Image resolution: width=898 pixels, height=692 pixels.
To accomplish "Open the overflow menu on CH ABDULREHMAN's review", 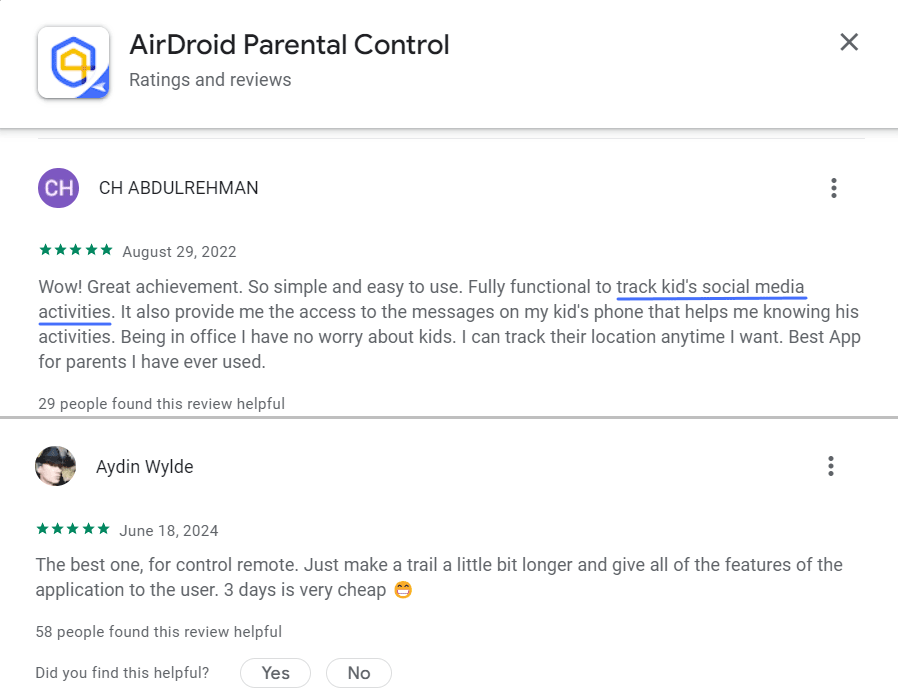I will click(x=833, y=188).
